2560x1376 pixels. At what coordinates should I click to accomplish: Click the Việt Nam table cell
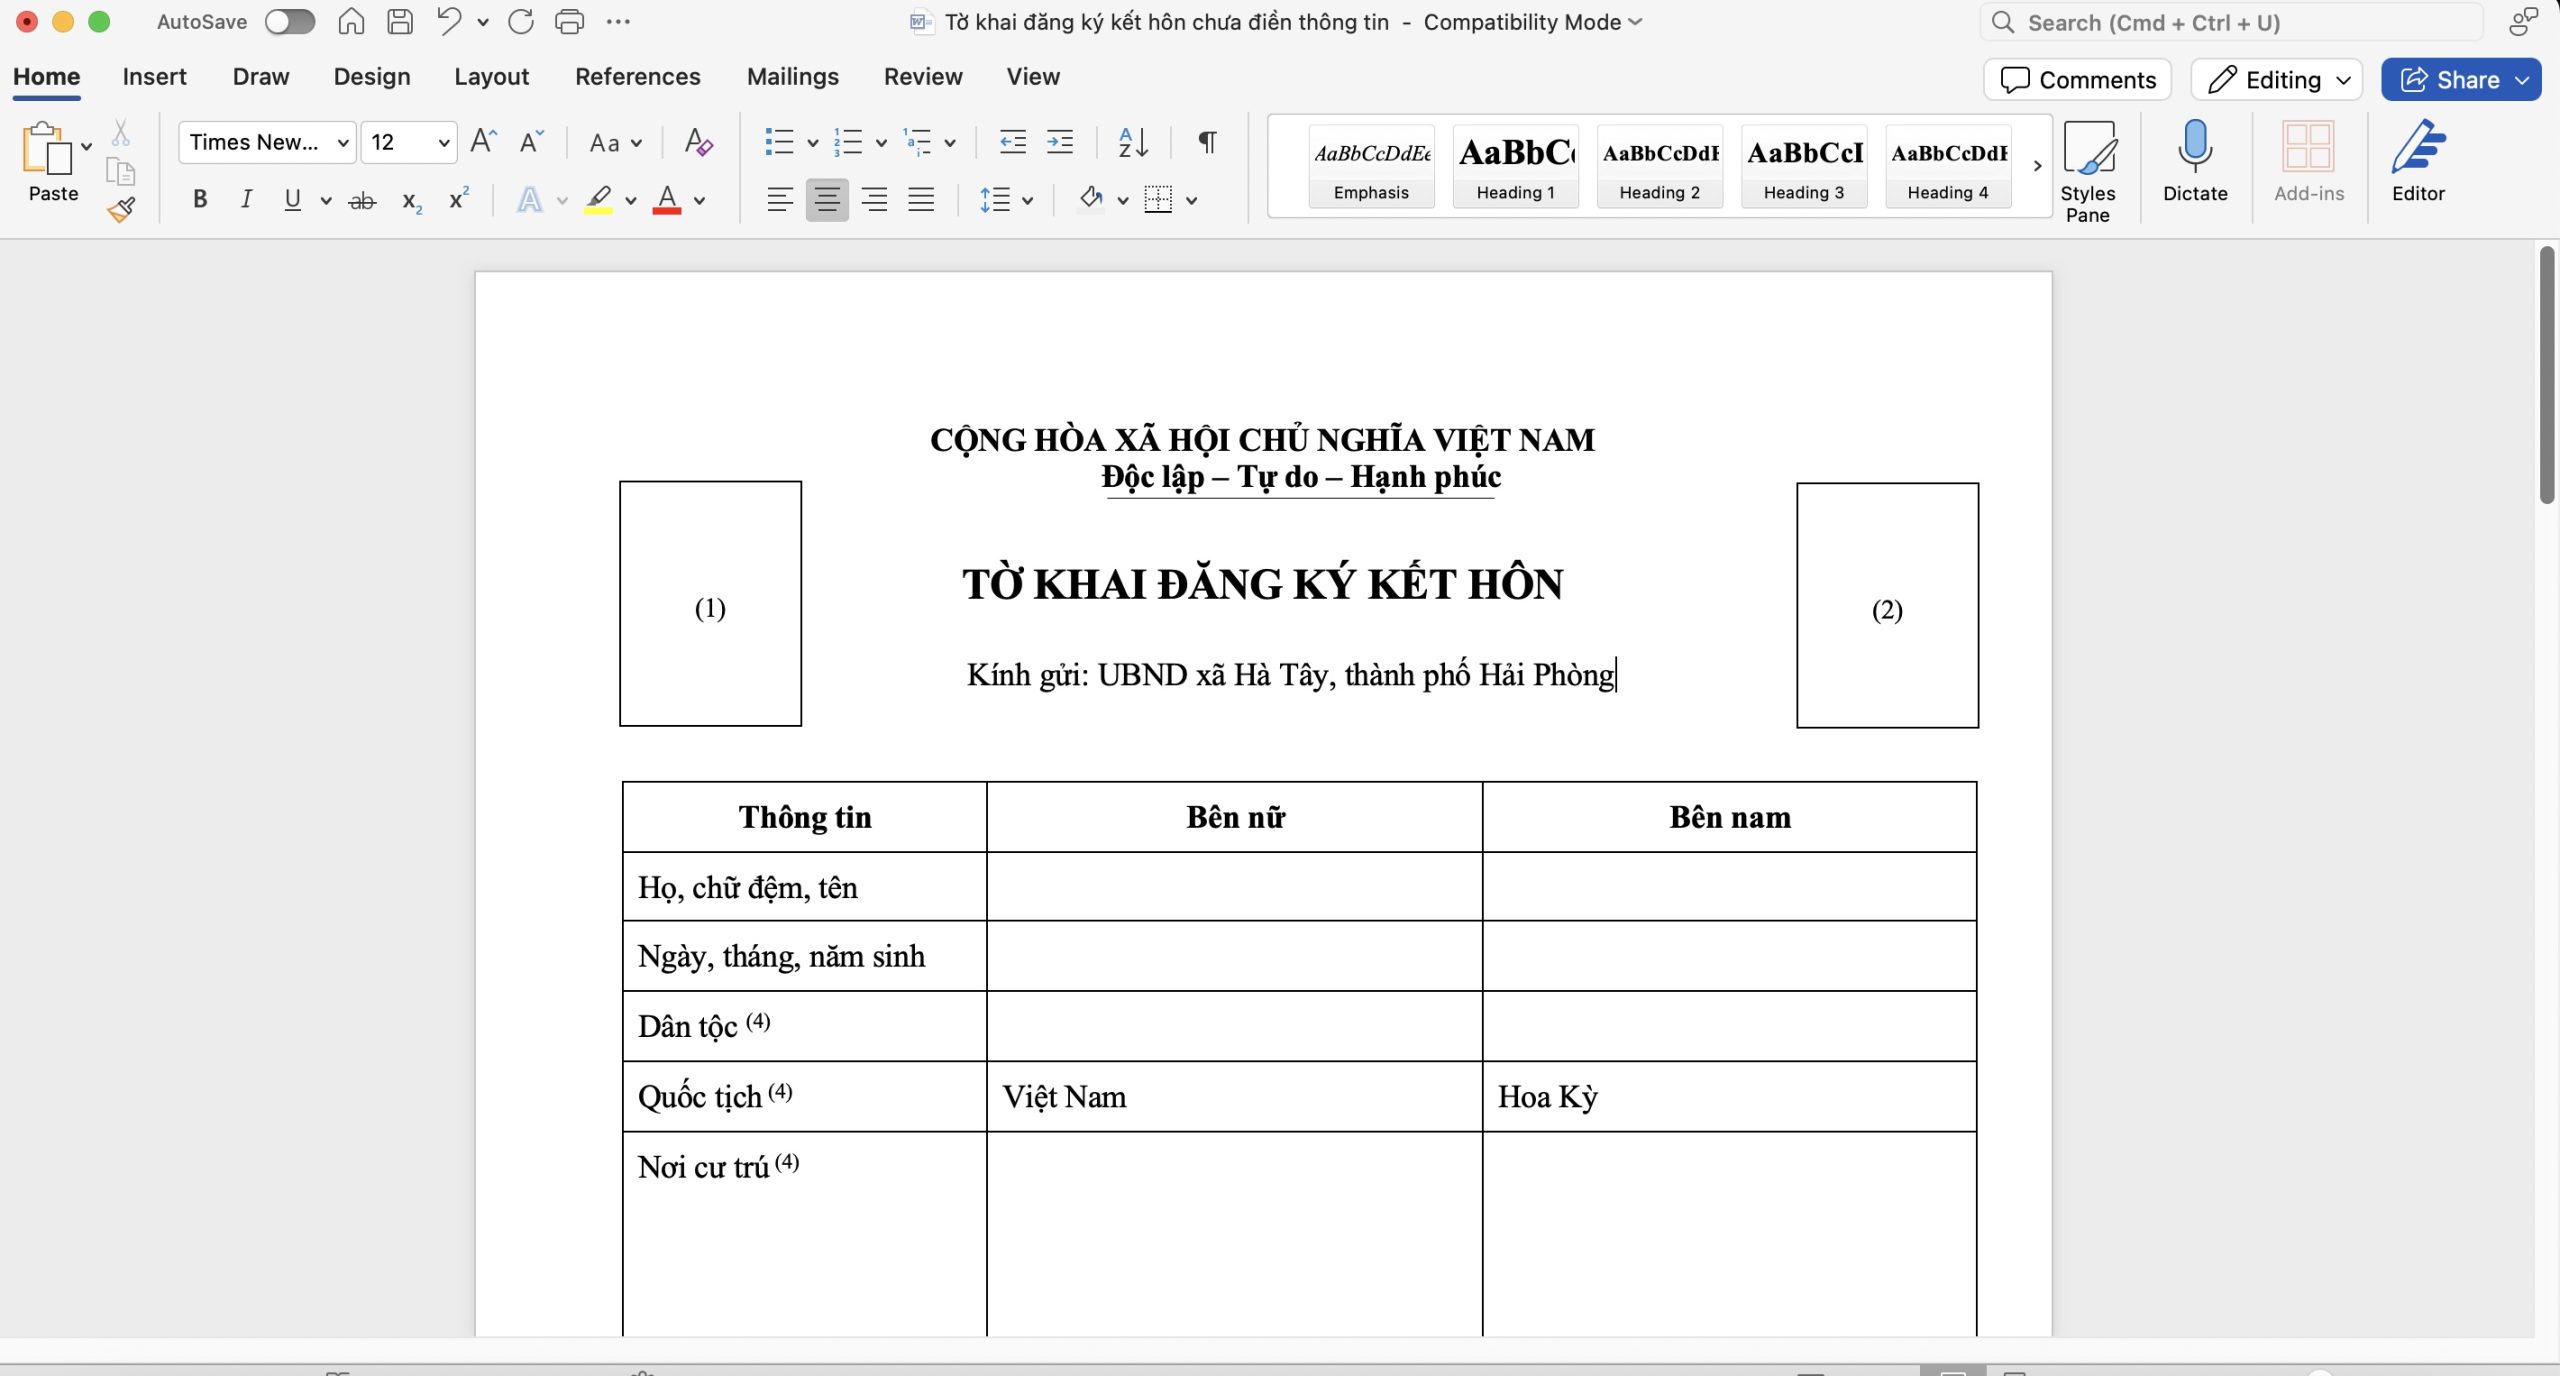1234,1097
